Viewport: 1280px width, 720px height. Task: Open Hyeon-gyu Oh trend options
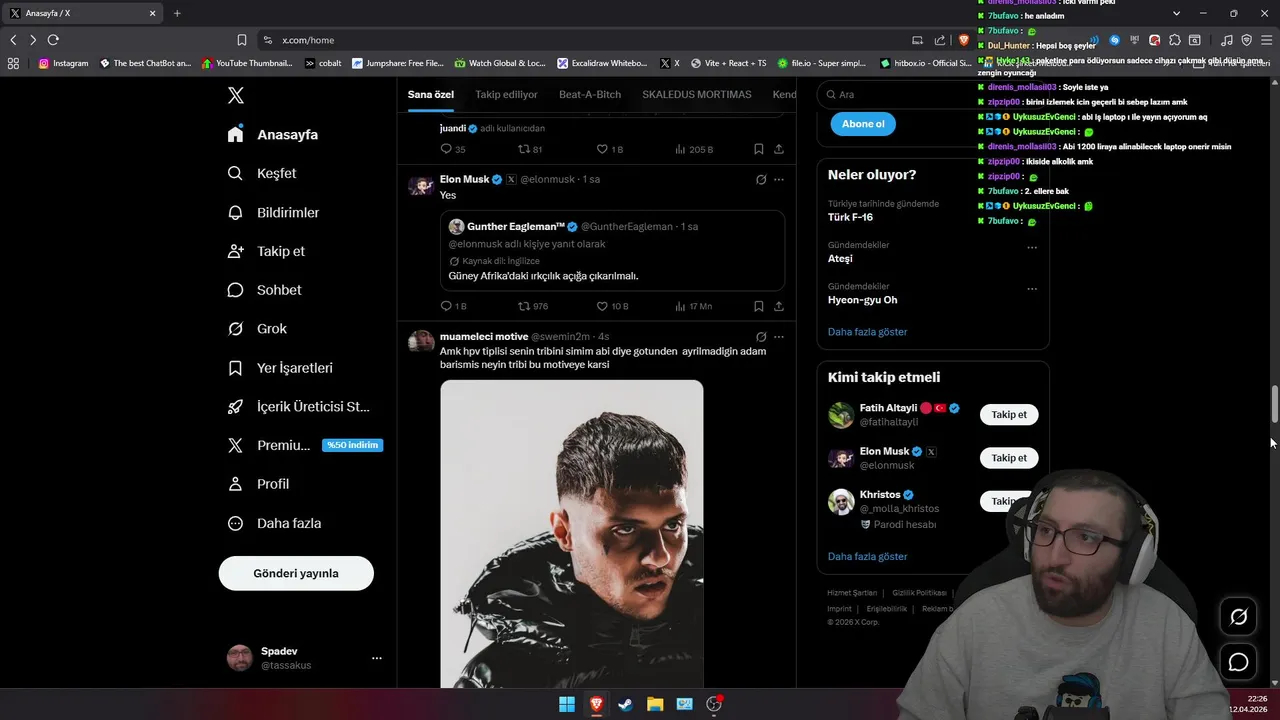(1032, 289)
